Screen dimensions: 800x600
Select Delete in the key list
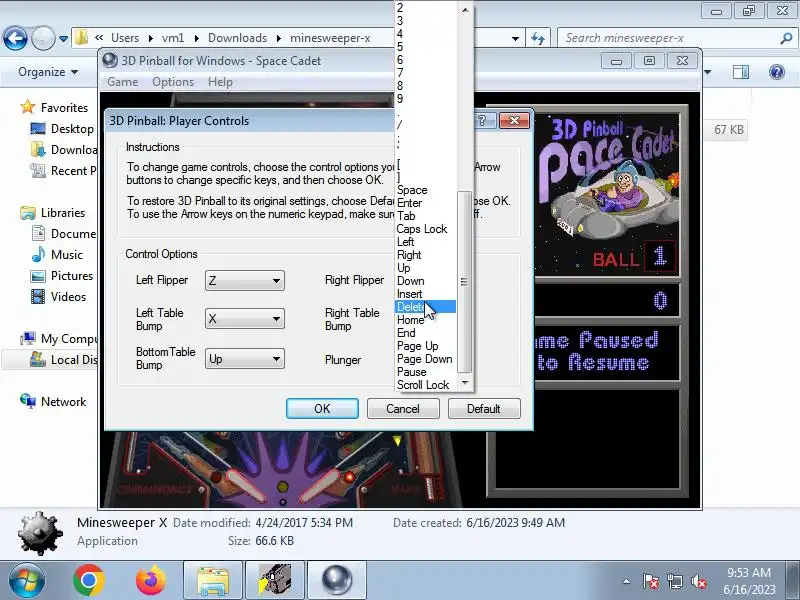[426, 307]
